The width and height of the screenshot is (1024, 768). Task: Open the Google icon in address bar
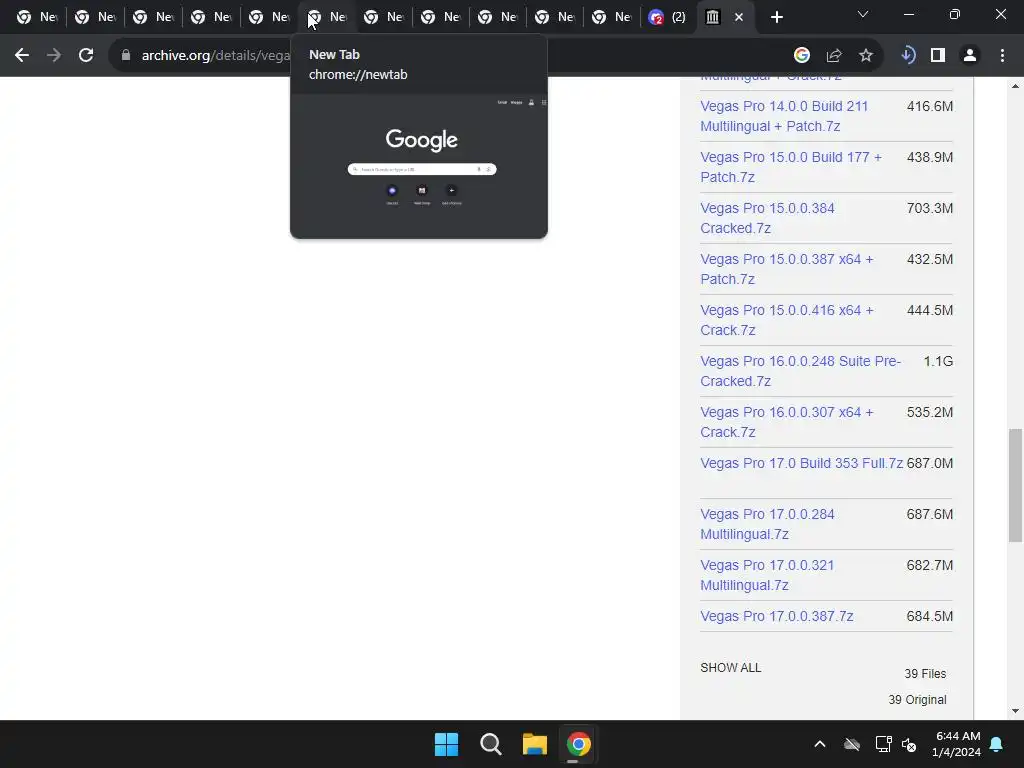pyautogui.click(x=801, y=56)
